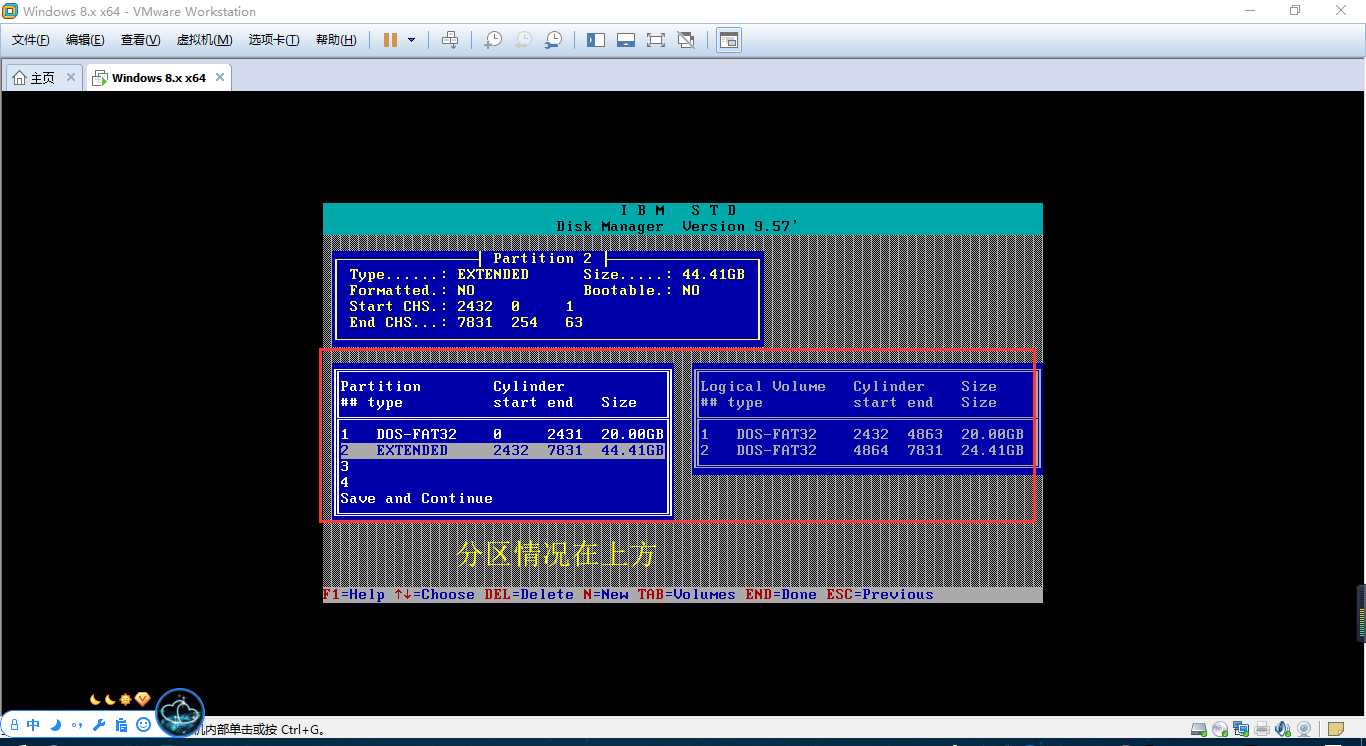Image resolution: width=1366 pixels, height=746 pixels.
Task: Click the END=Done hint
Action: [x=781, y=594]
